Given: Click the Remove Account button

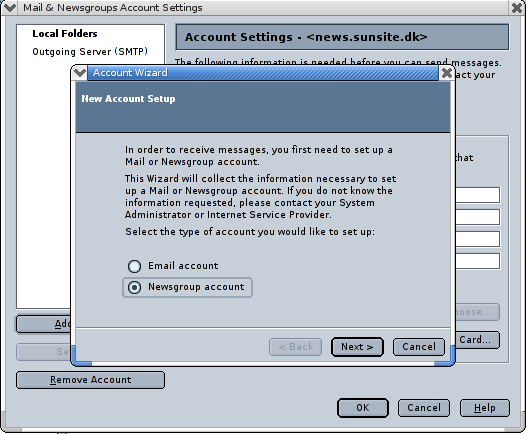Looking at the screenshot, I should tap(90, 380).
